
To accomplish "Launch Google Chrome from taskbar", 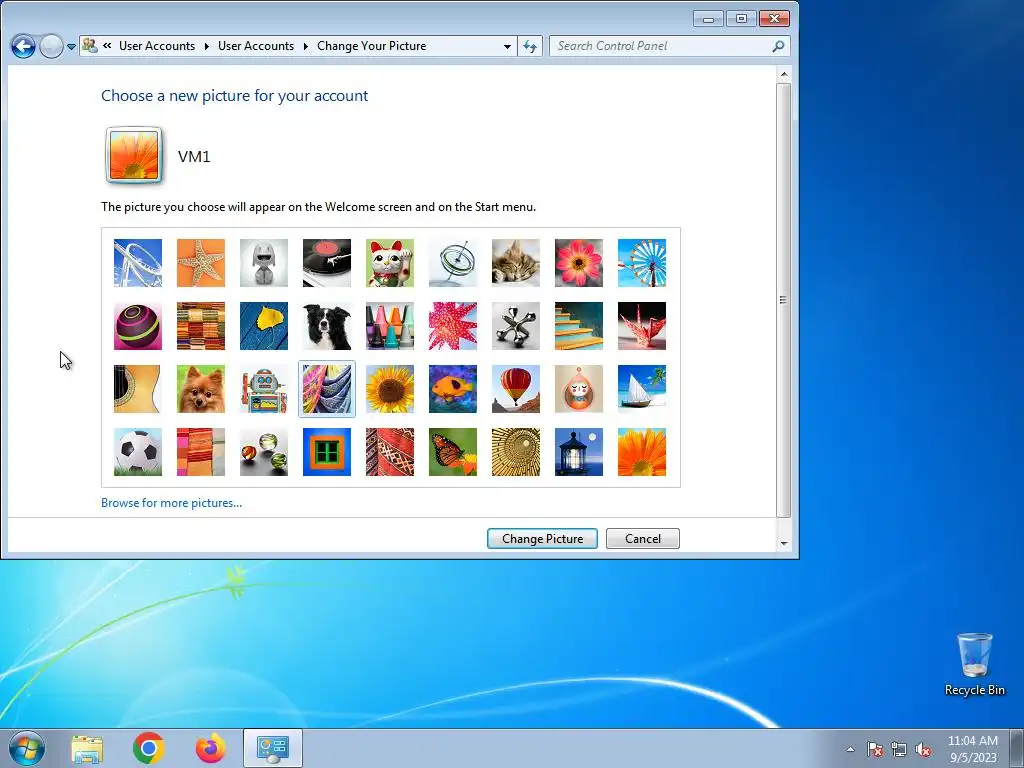I will point(148,748).
